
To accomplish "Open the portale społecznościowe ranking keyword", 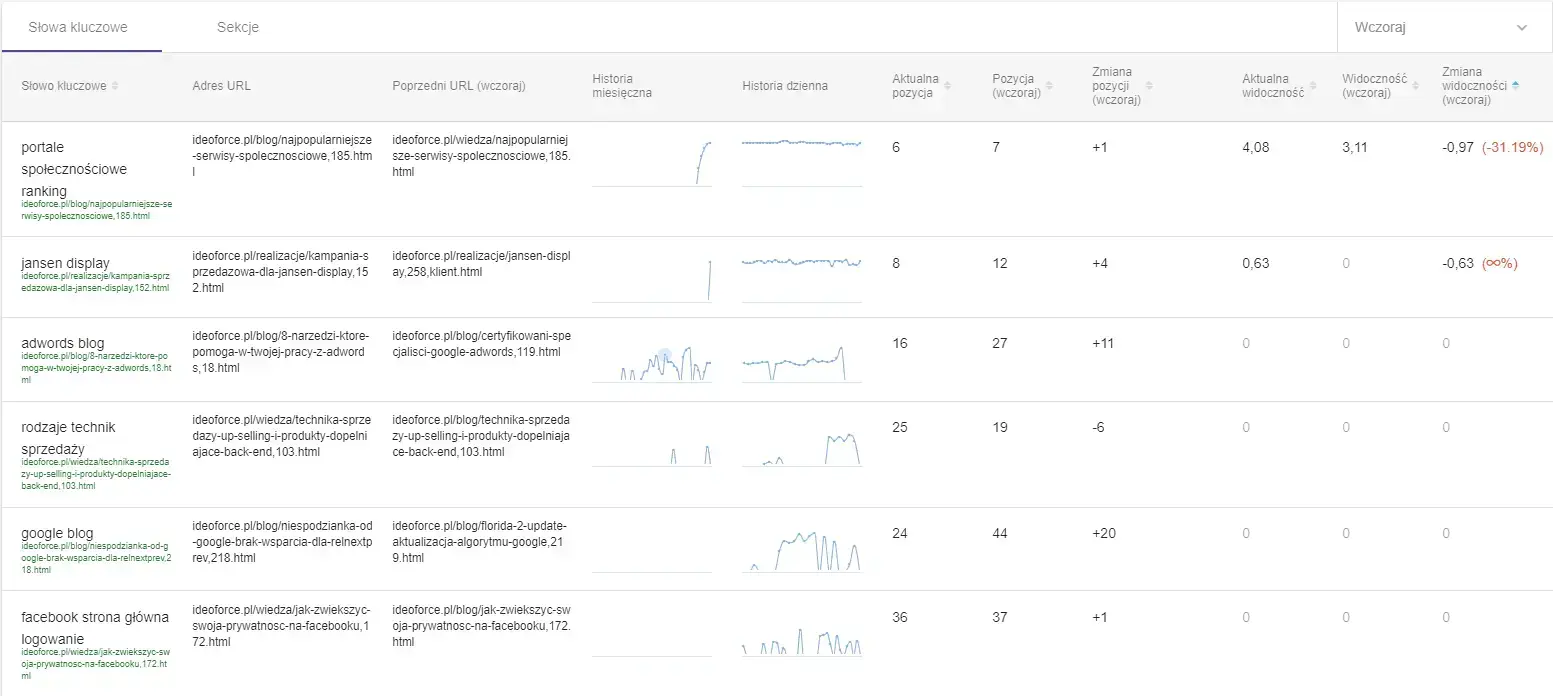I will point(73,168).
